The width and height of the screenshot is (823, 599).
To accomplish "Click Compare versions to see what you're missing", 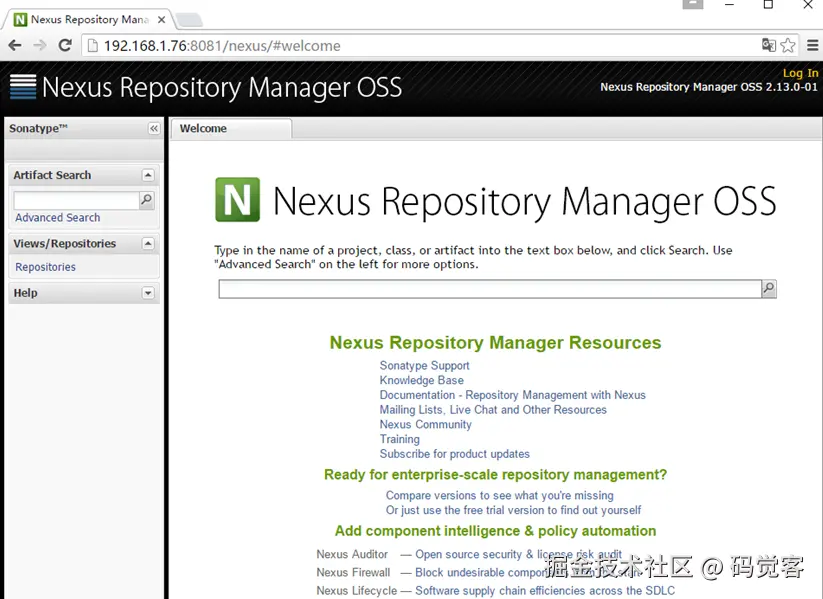I will tap(500, 496).
